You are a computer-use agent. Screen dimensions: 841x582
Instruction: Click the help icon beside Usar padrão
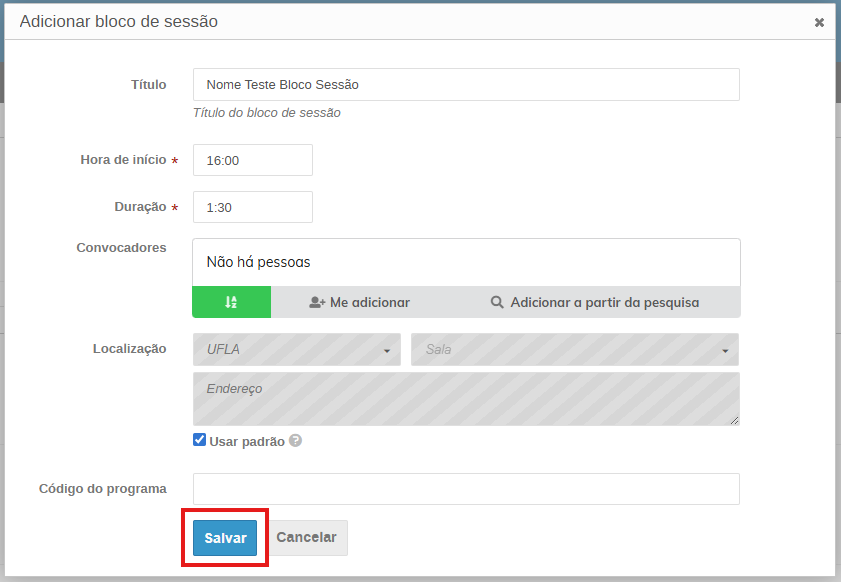click(296, 441)
